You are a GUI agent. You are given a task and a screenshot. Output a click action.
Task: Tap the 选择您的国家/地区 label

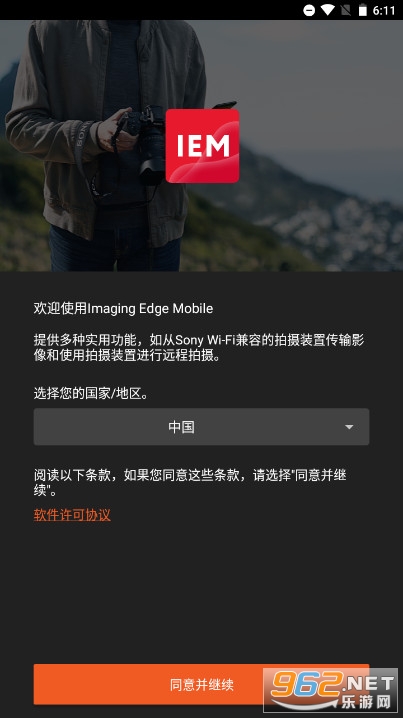(x=91, y=393)
